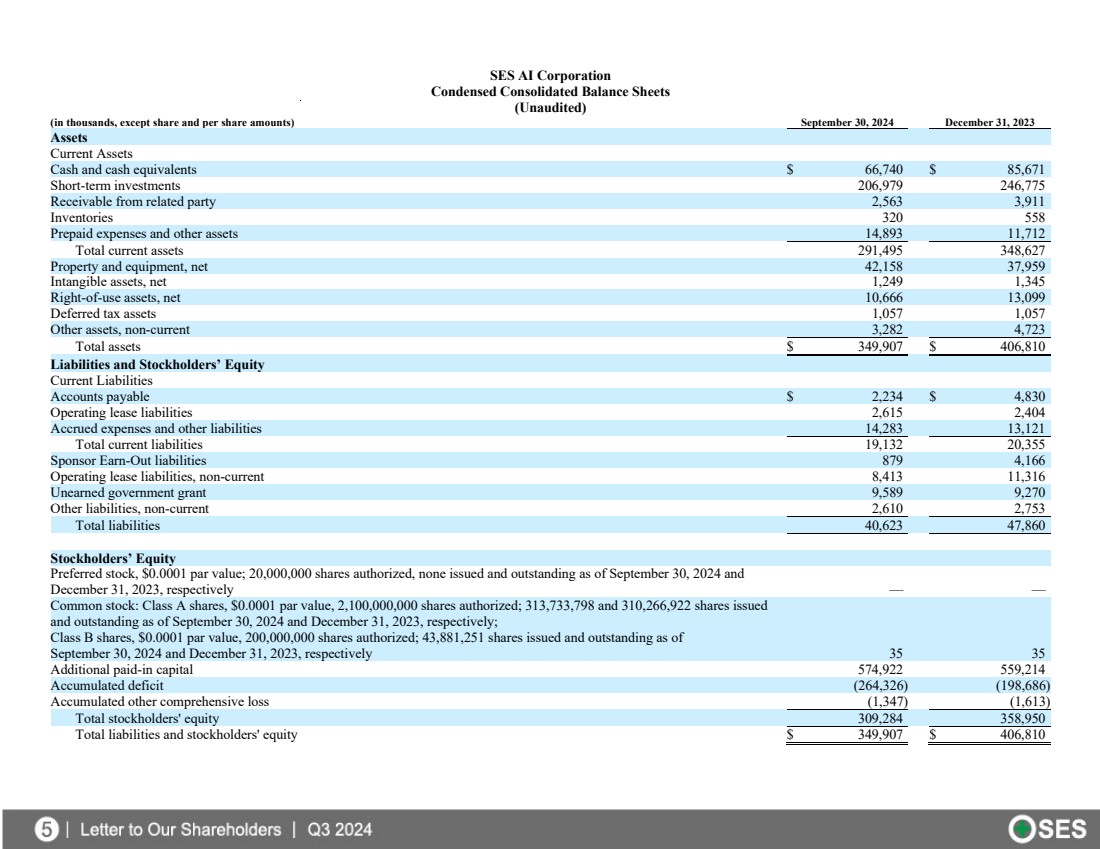
Task: Click the 'Total assets' row label
Action: pyautogui.click(x=108, y=347)
